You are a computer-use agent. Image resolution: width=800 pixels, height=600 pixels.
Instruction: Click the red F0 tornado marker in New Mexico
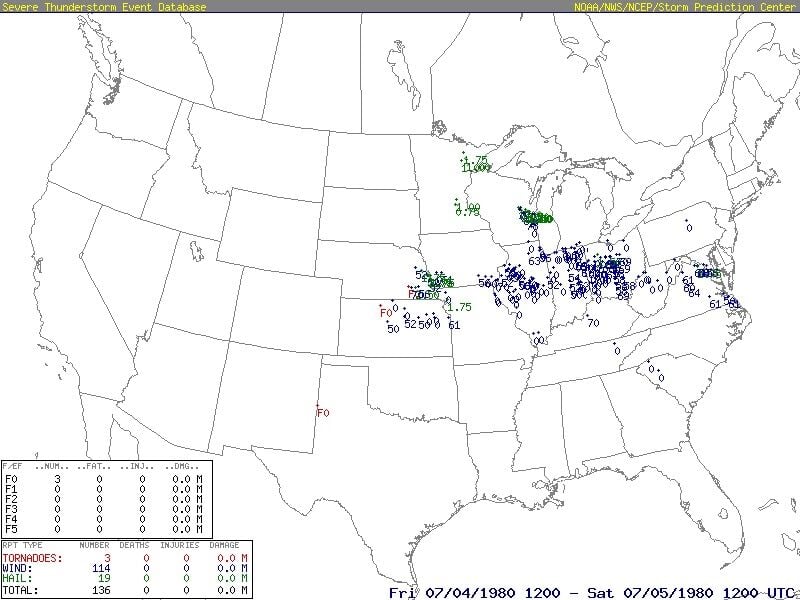(323, 412)
